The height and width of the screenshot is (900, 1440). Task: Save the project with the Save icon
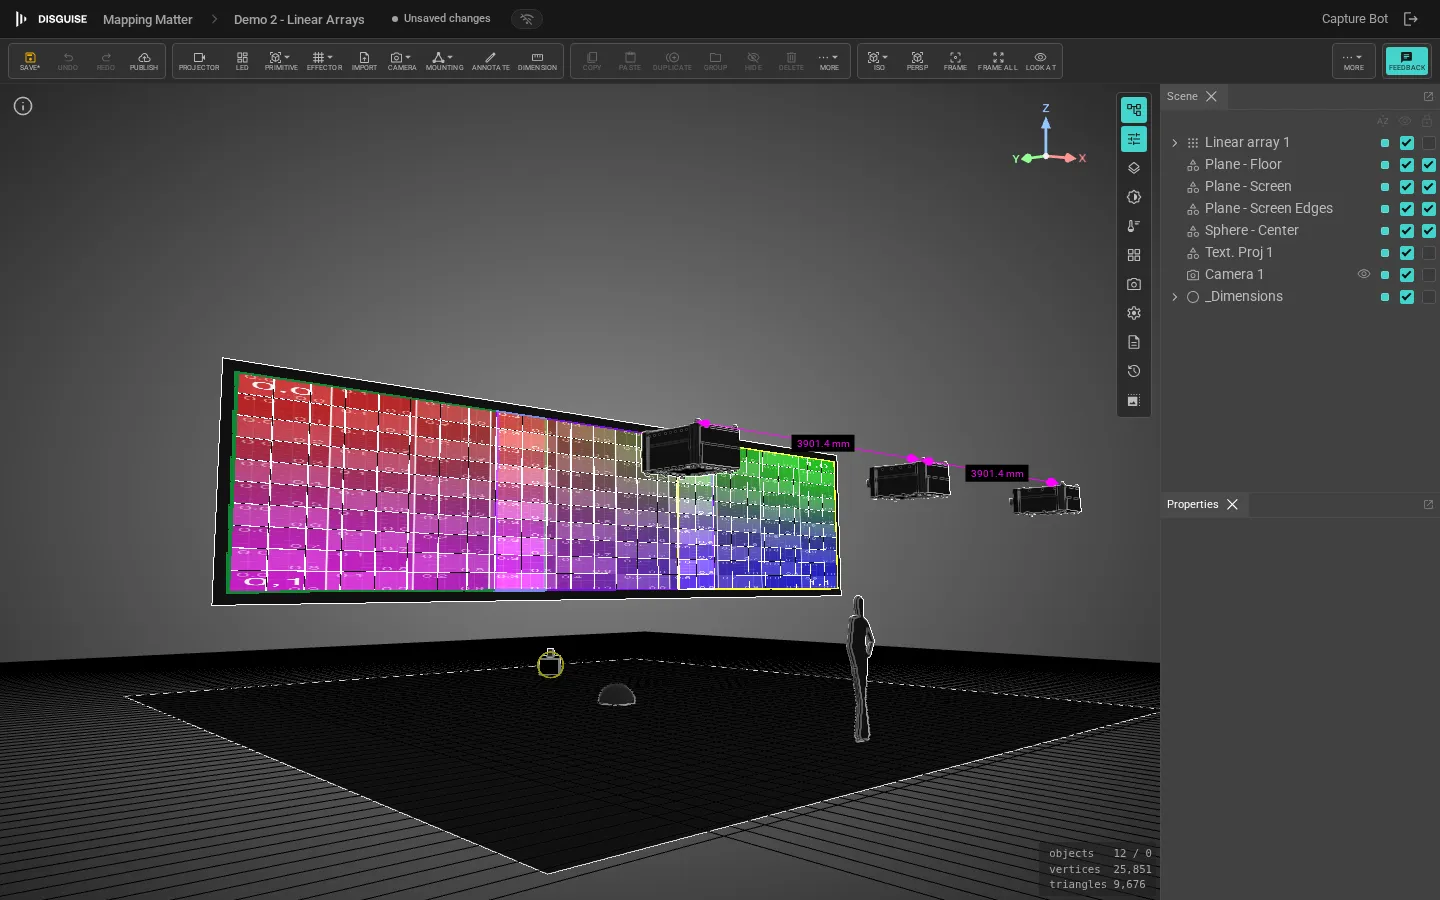[x=30, y=61]
